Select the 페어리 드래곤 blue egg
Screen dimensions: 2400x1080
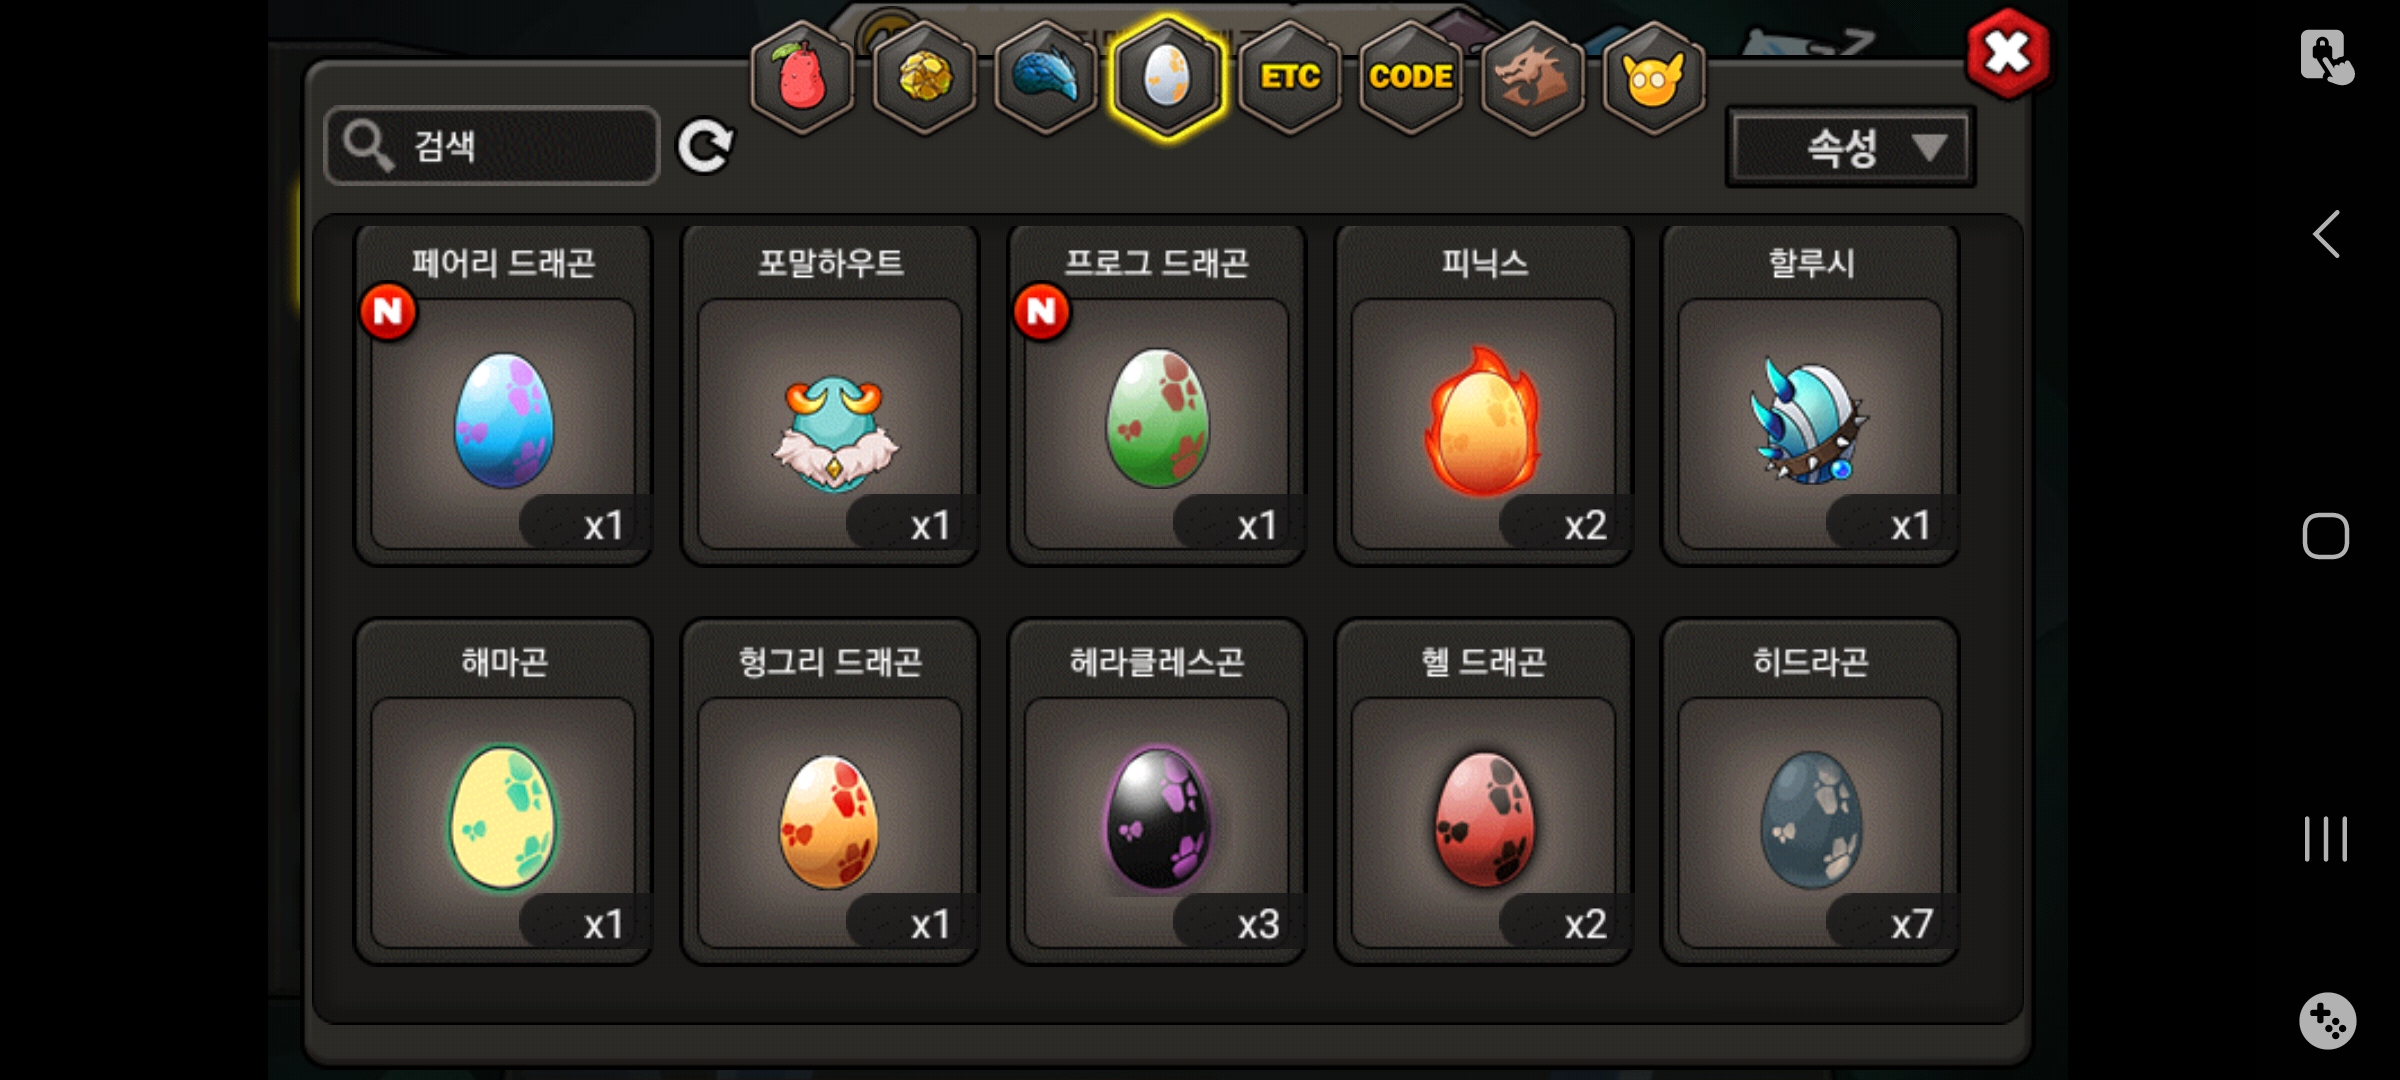click(x=503, y=396)
